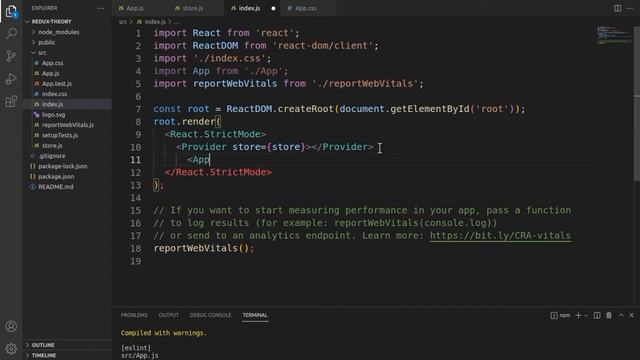Click the src breadcrumb segment
This screenshot has width=640, height=360.
(123, 22)
